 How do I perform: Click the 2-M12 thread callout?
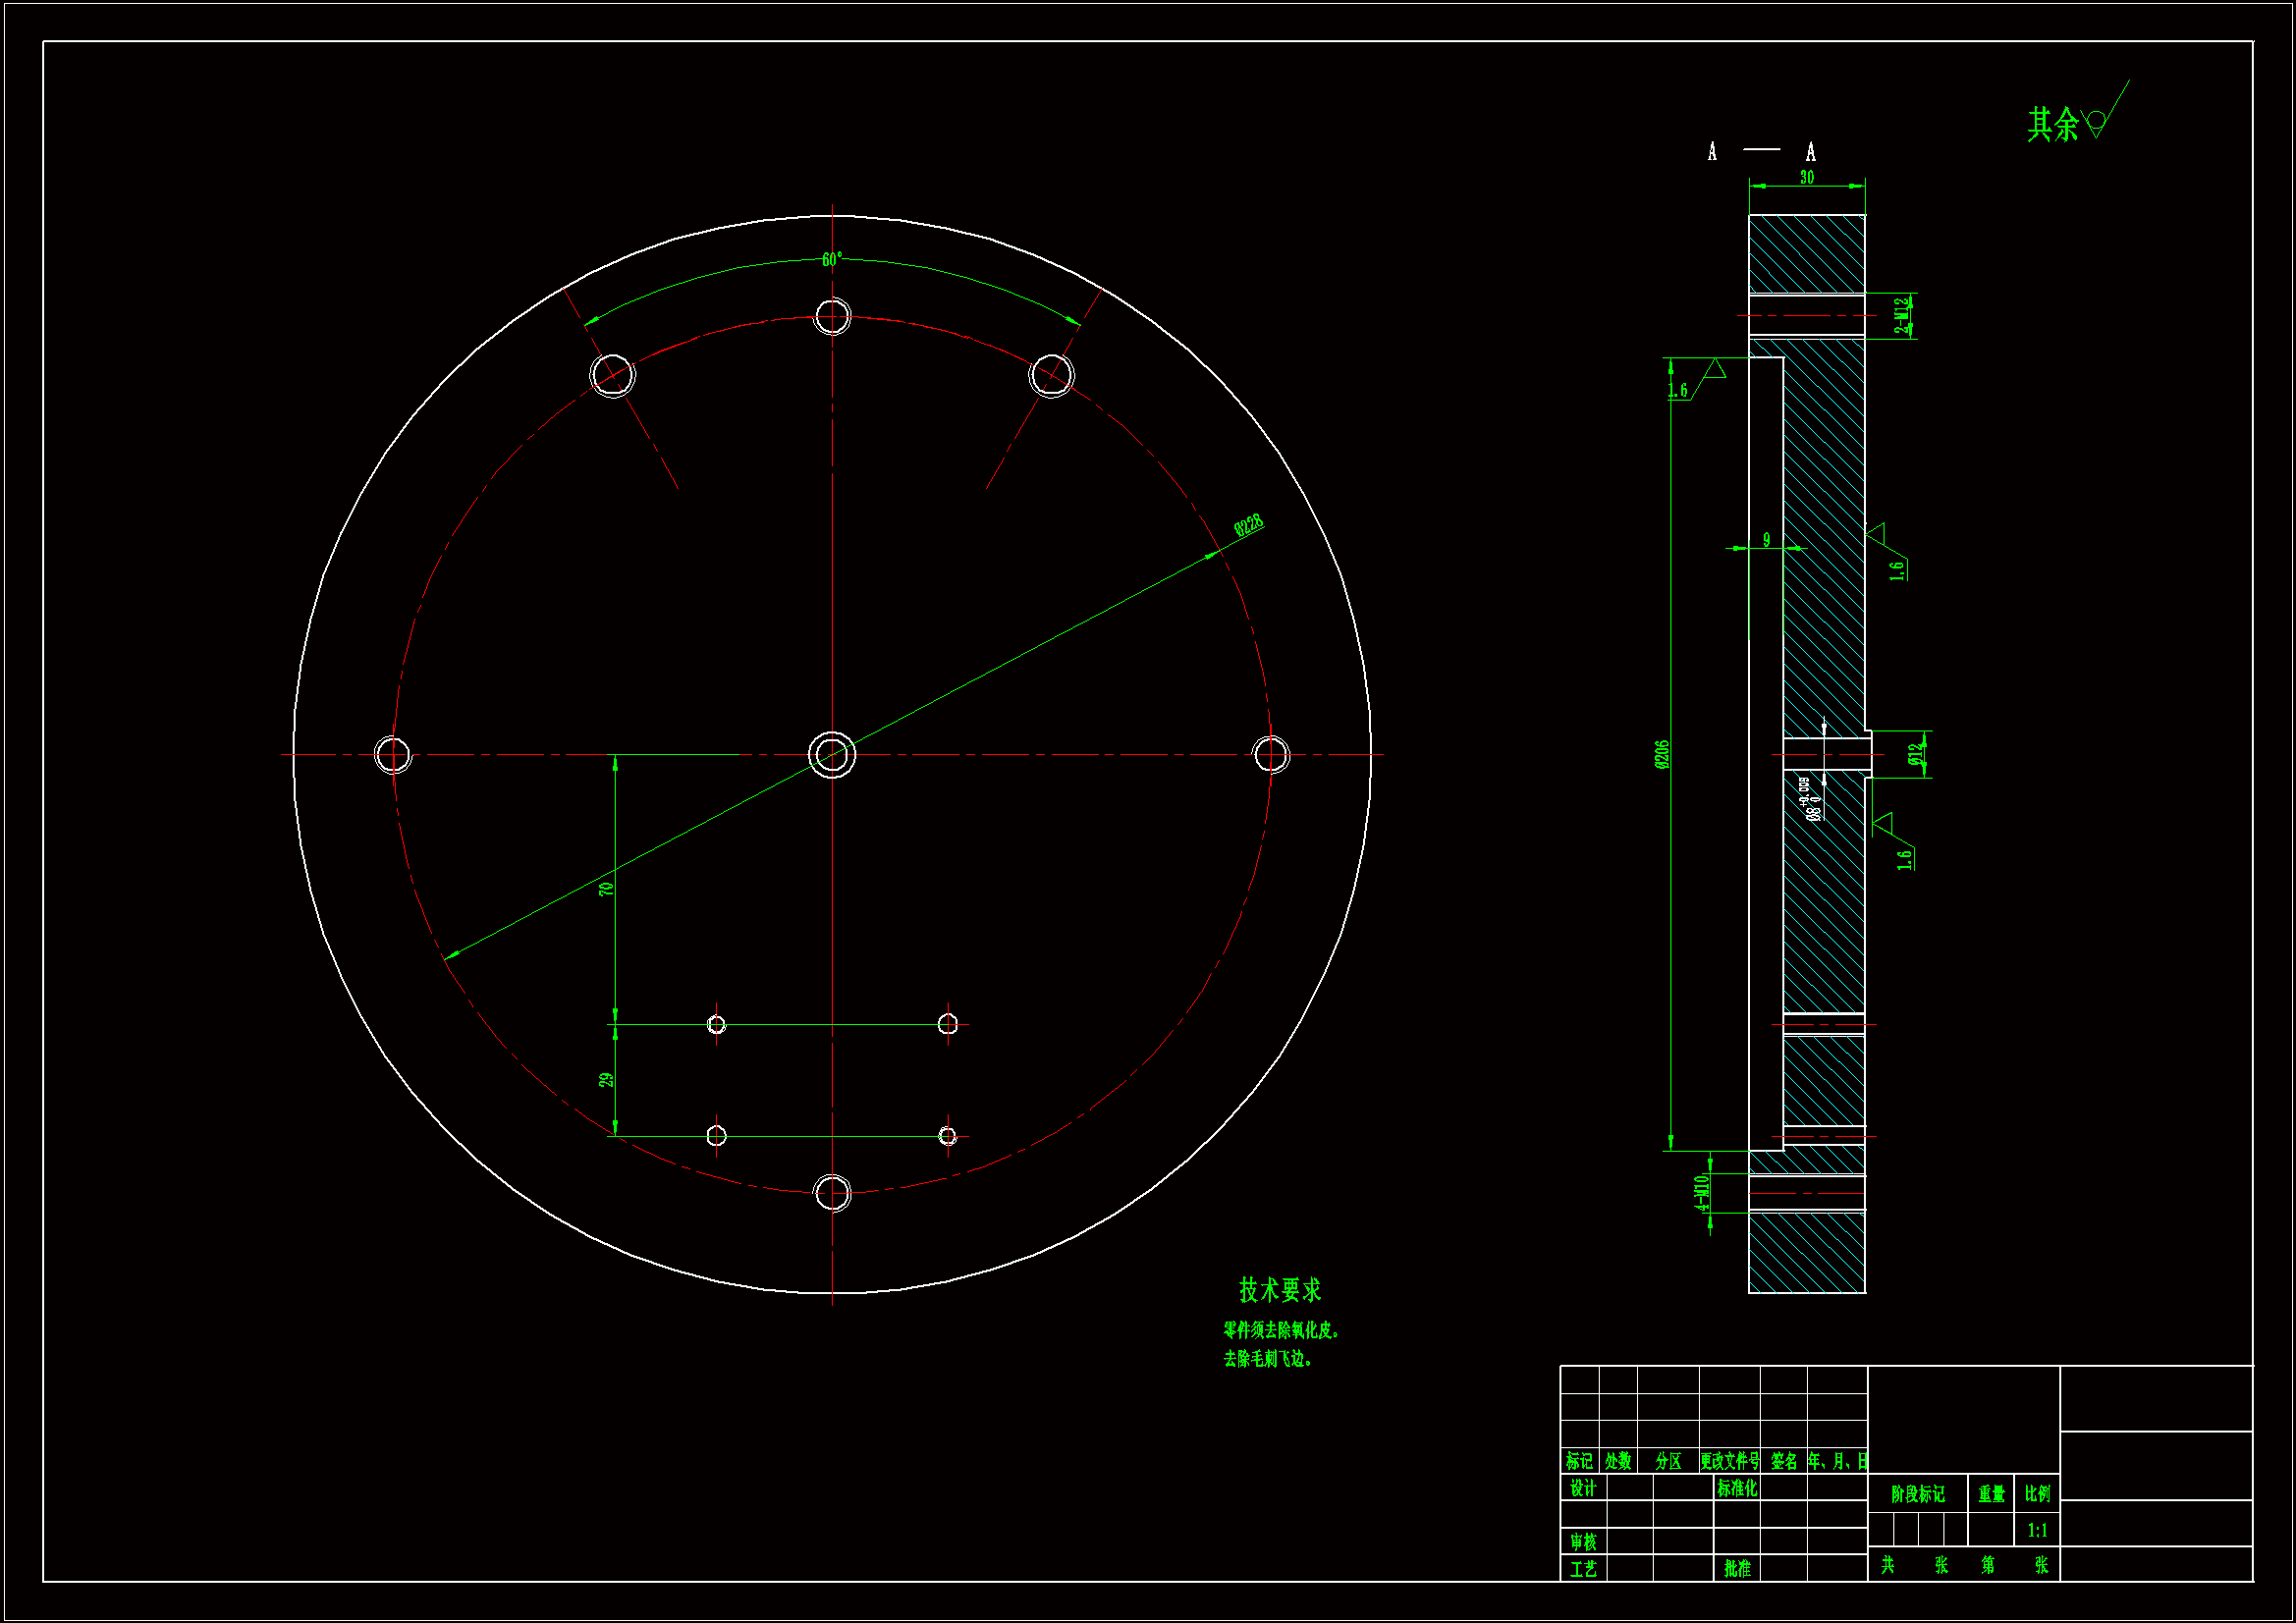tap(1901, 315)
